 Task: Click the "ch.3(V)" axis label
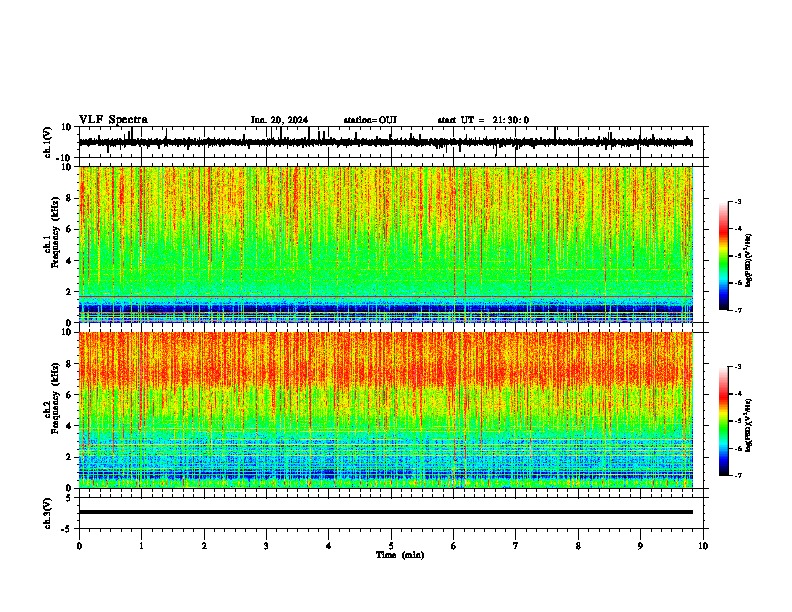pos(48,513)
